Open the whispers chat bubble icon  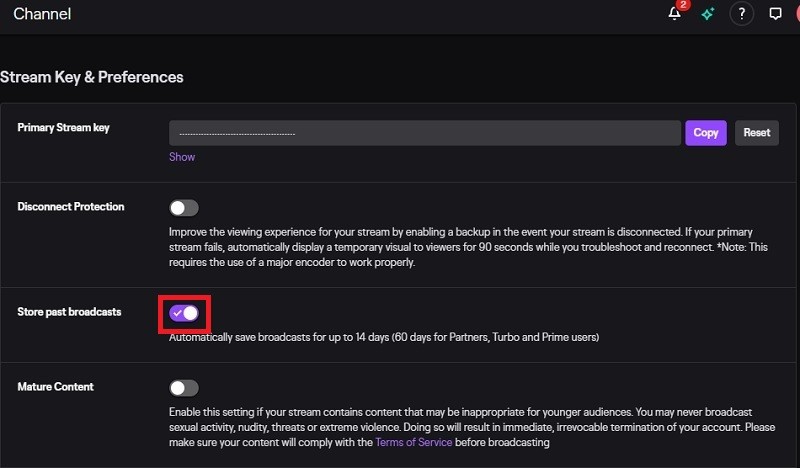coord(775,14)
